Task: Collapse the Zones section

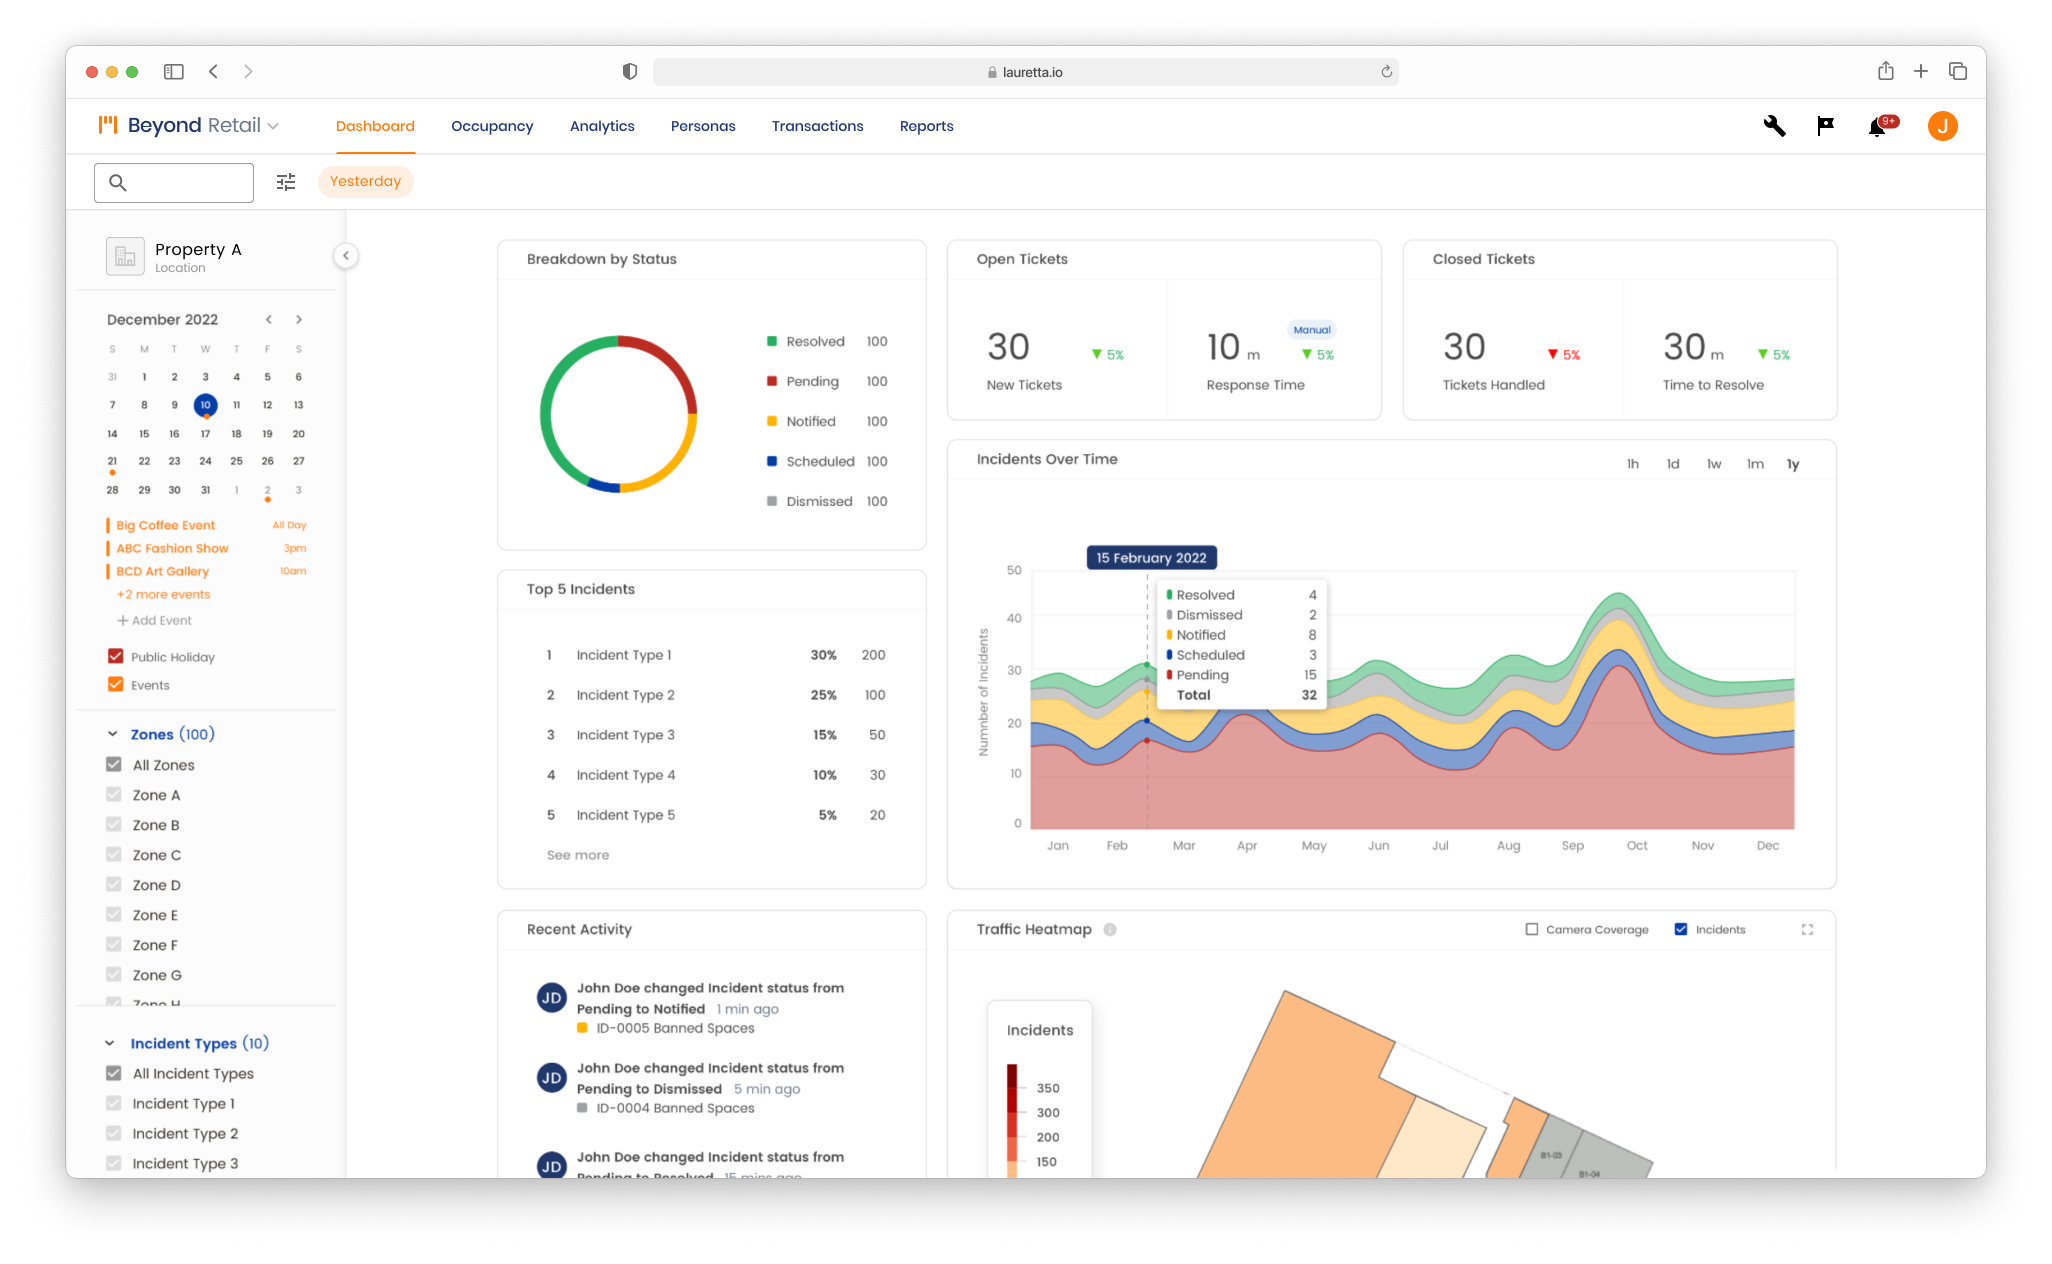Action: point(113,734)
